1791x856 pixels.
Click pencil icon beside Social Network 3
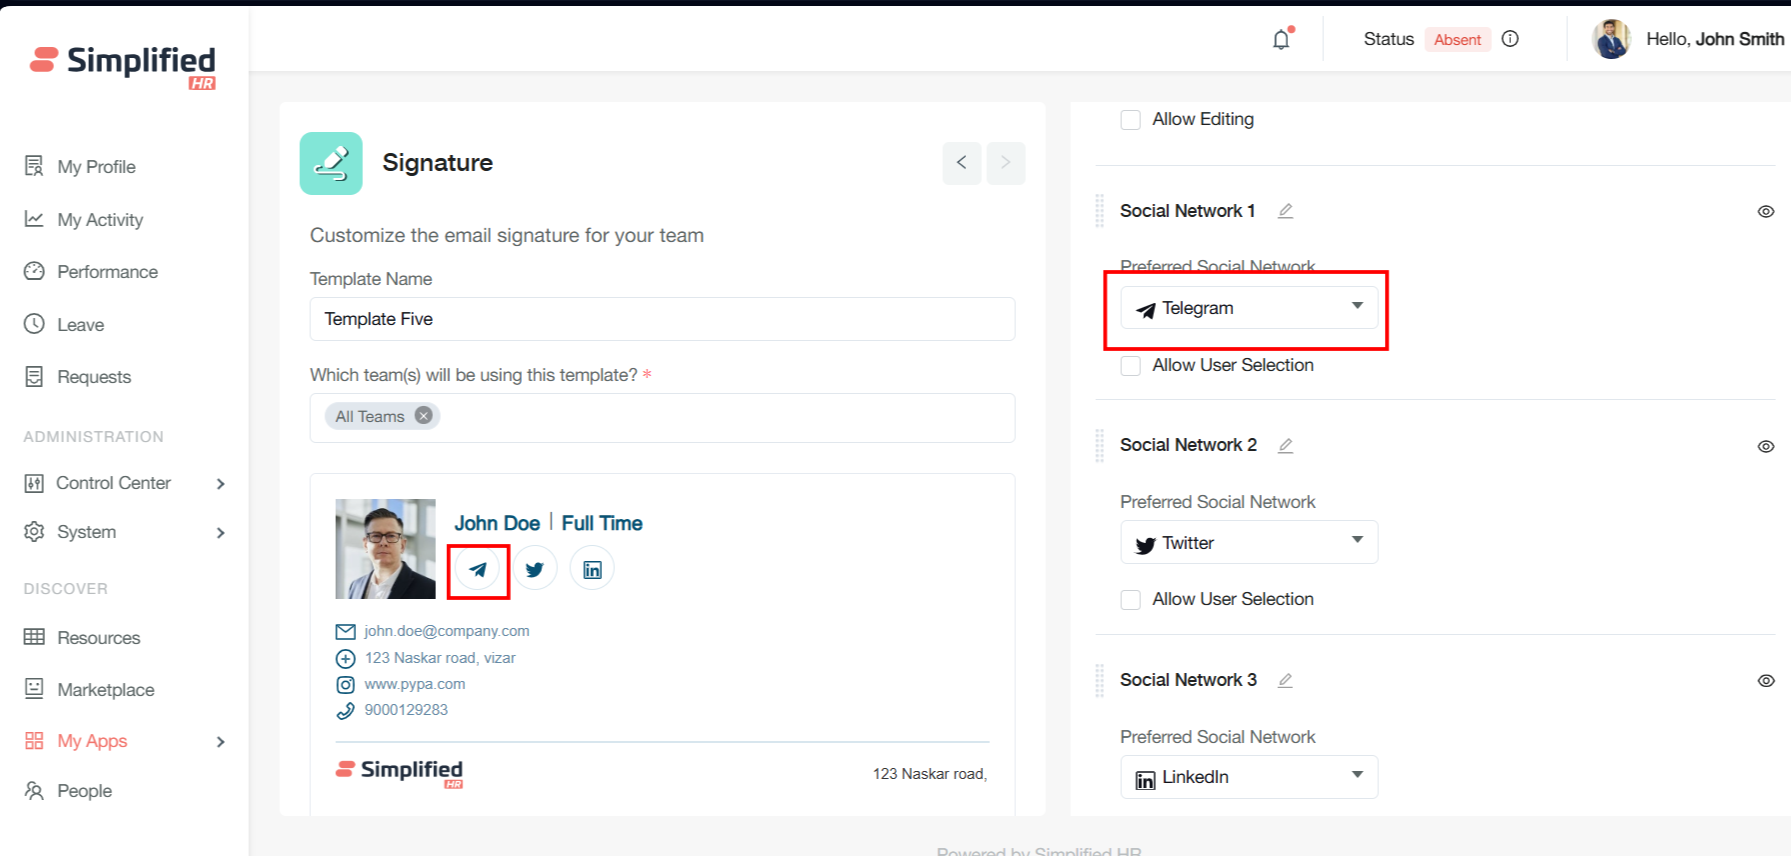(1286, 680)
